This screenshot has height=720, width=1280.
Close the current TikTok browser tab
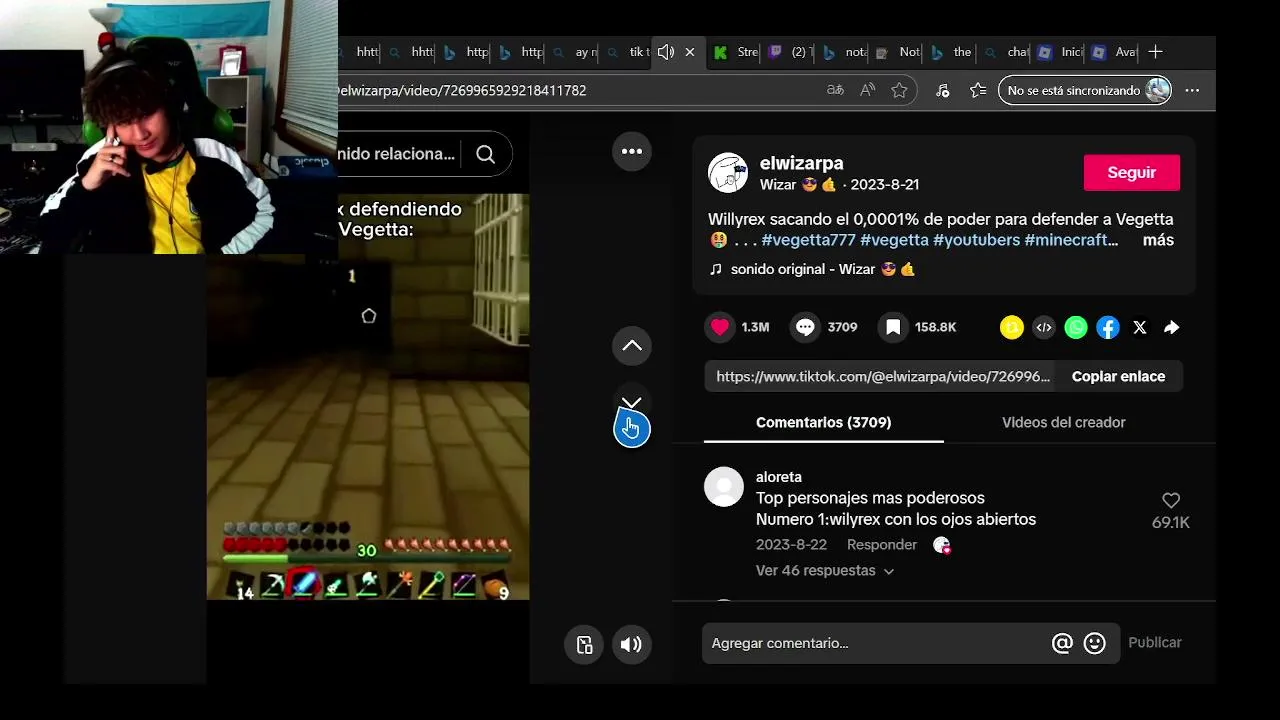point(690,52)
